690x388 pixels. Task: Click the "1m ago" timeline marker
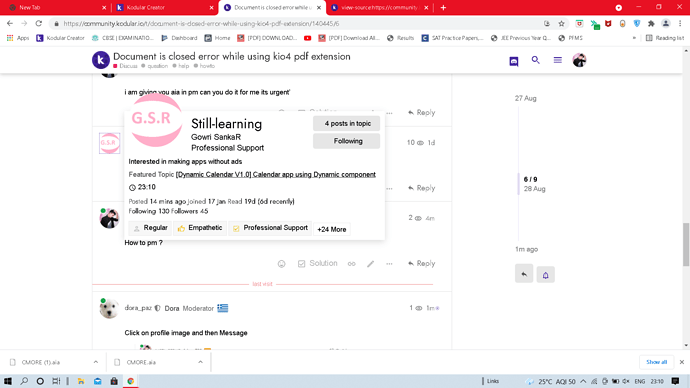tap(526, 249)
